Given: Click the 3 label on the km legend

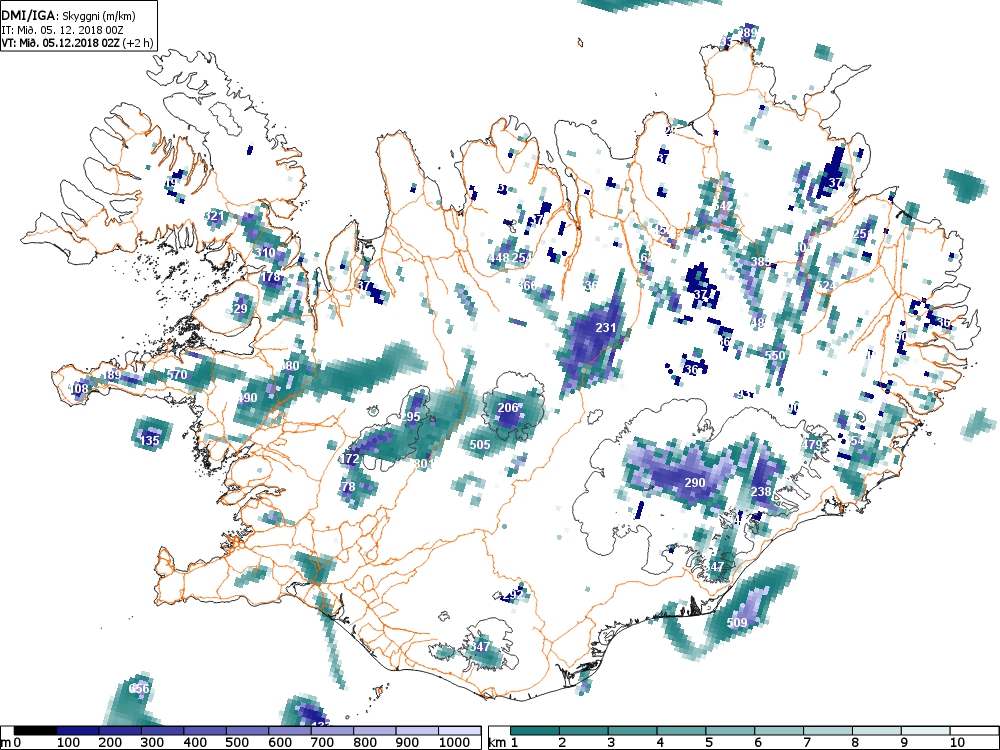Looking at the screenshot, I should point(611,742).
